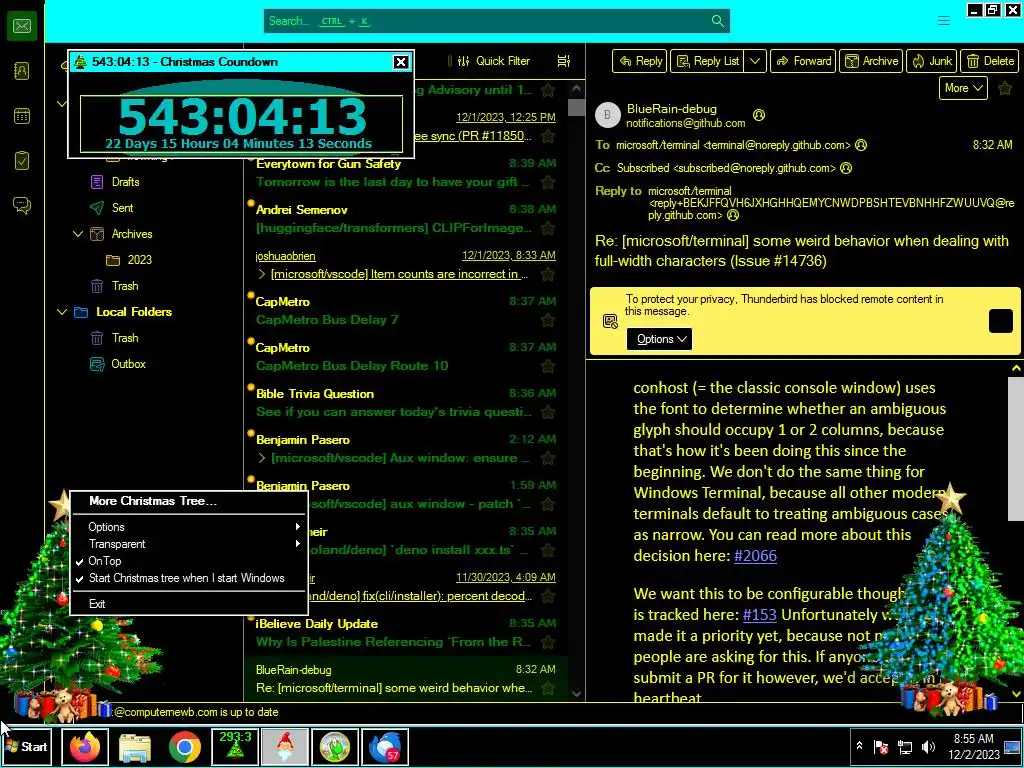Click contact icon beside terminal@noreply.github.com
1024x768 pixels.
[x=861, y=145]
